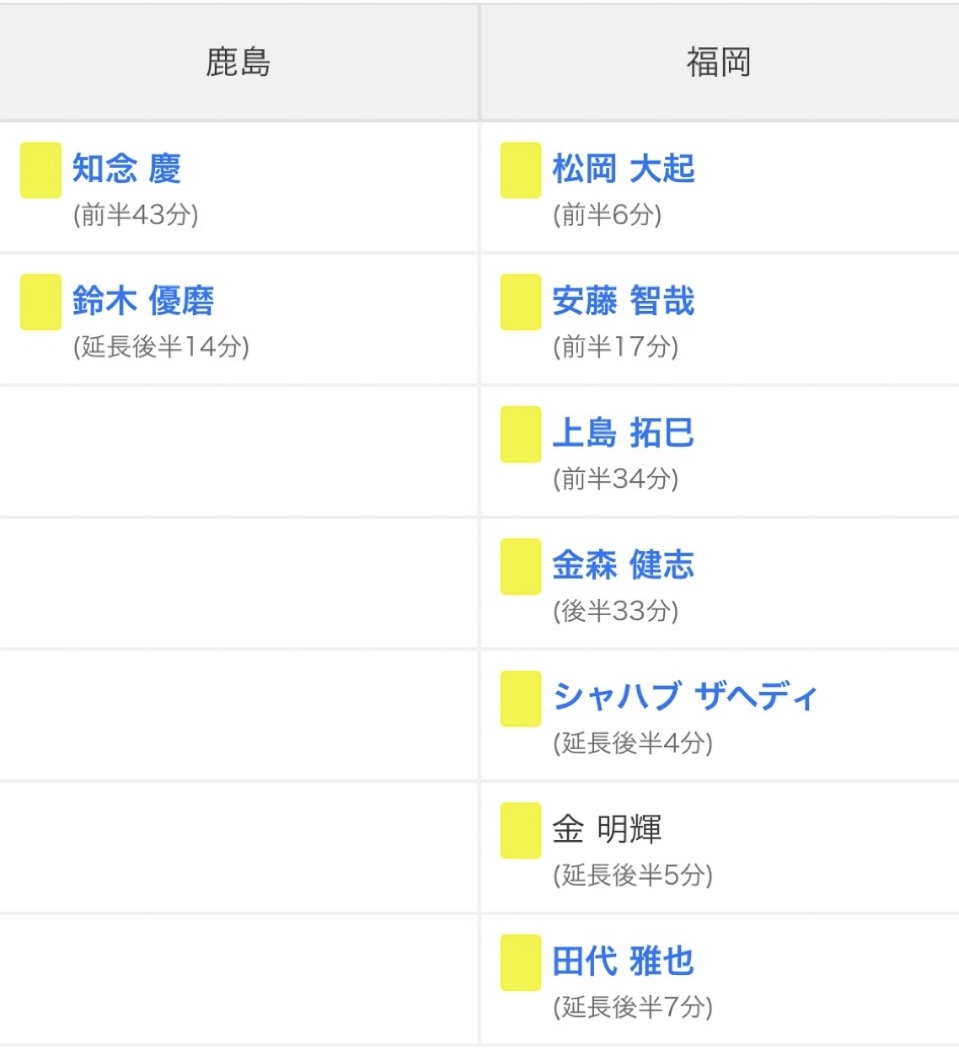This screenshot has width=959, height=1057.
Task: Click yellow card icon beside 松岡 大起
Action: tap(520, 170)
